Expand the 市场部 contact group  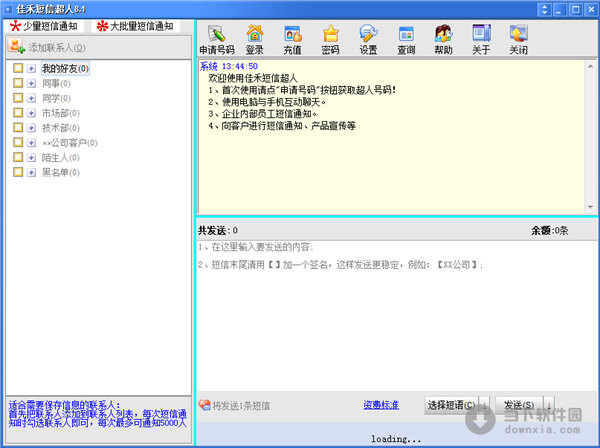(32, 113)
